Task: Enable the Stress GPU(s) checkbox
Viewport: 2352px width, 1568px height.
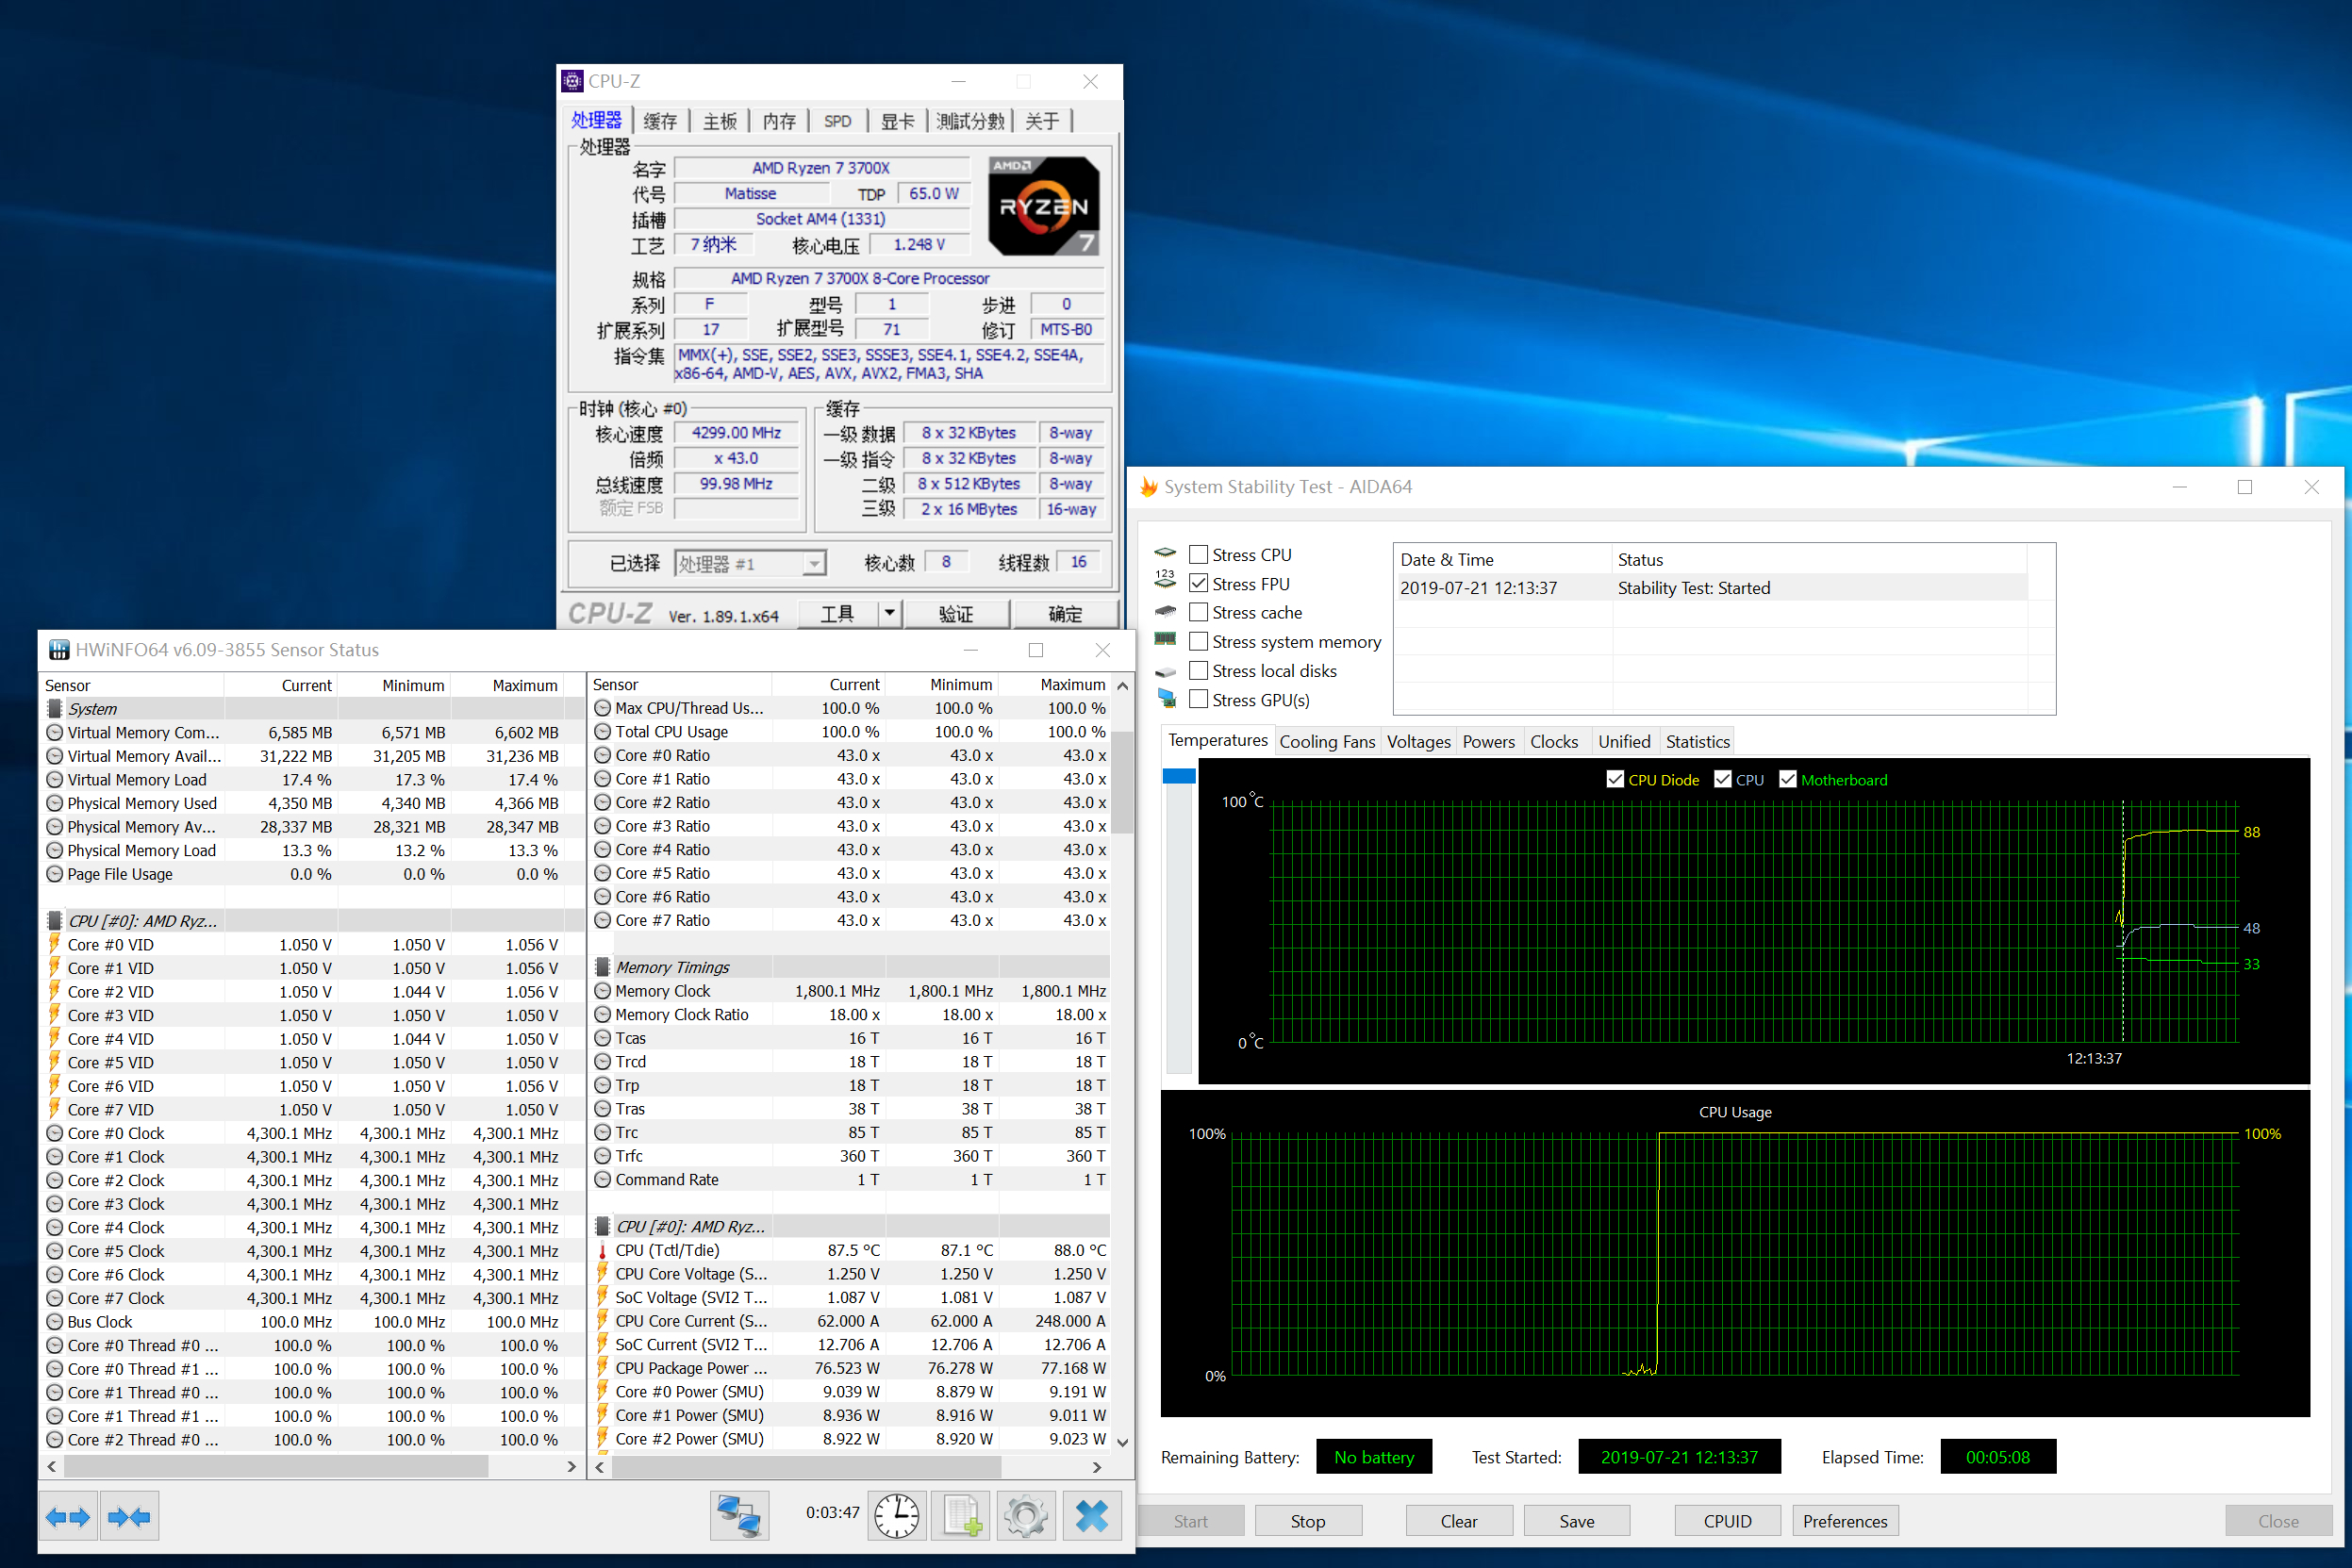Action: (1198, 699)
